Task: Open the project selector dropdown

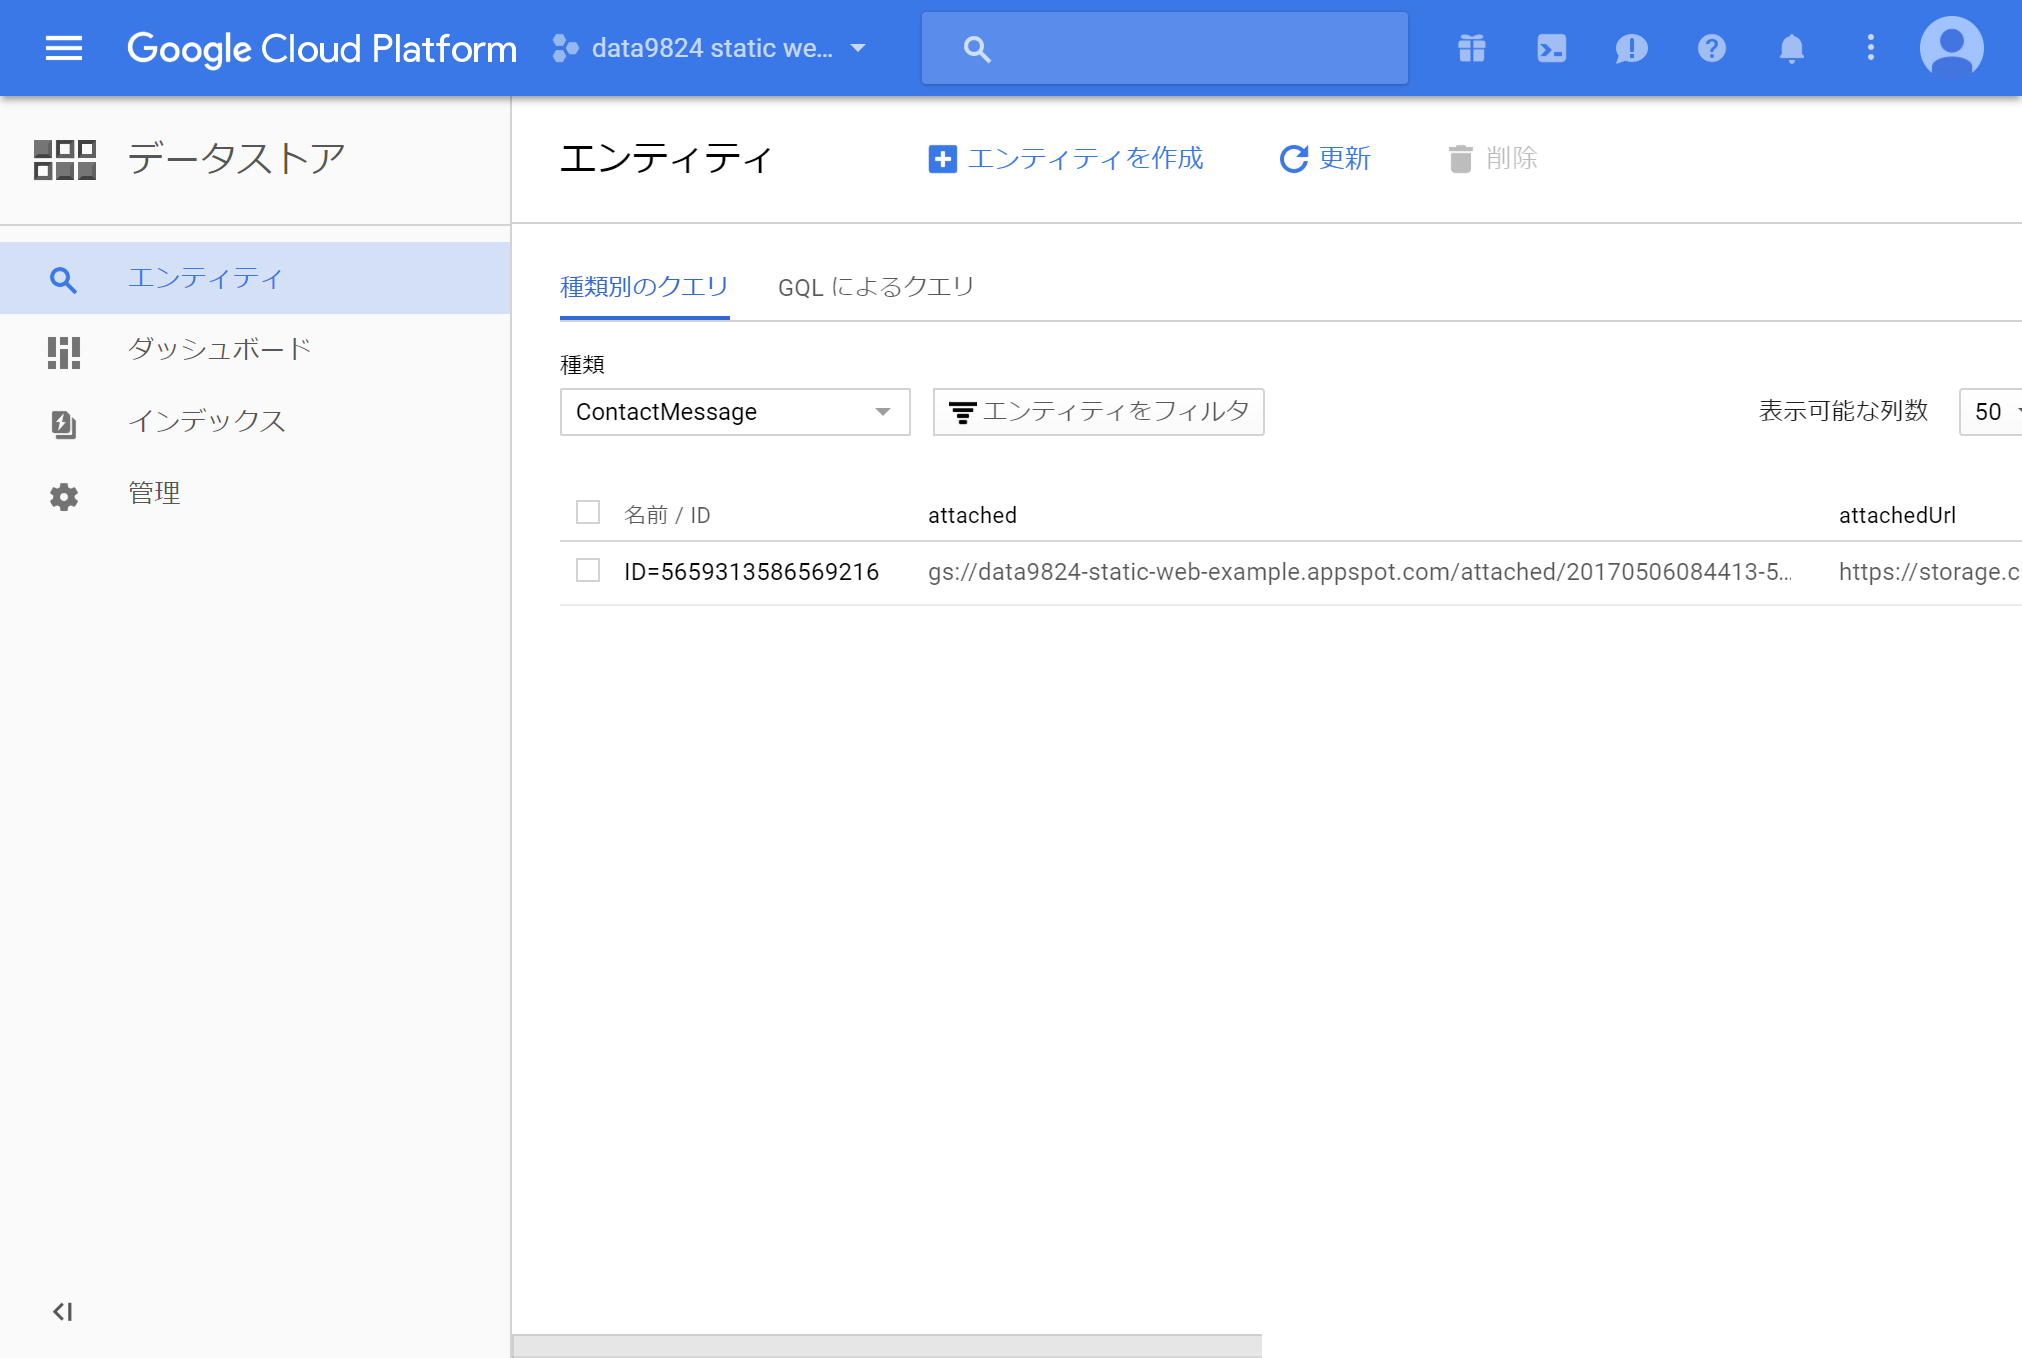Action: click(710, 48)
